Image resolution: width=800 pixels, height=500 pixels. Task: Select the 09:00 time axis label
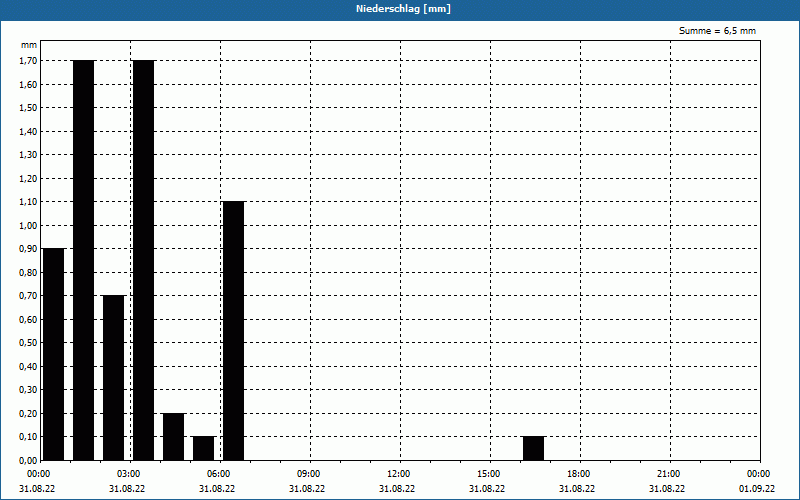point(308,474)
